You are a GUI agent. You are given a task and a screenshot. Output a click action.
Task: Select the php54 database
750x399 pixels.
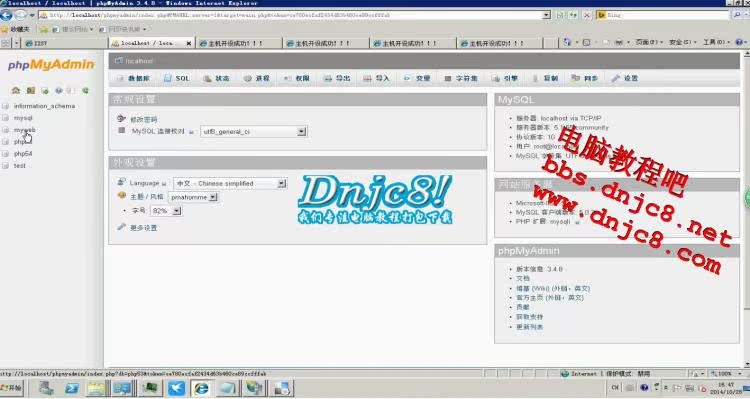pos(23,154)
